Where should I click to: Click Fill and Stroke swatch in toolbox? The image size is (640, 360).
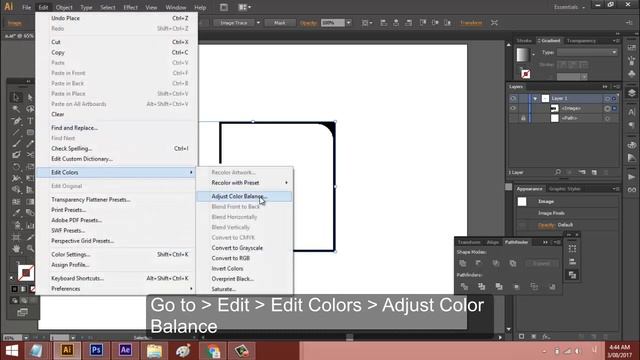point(25,273)
